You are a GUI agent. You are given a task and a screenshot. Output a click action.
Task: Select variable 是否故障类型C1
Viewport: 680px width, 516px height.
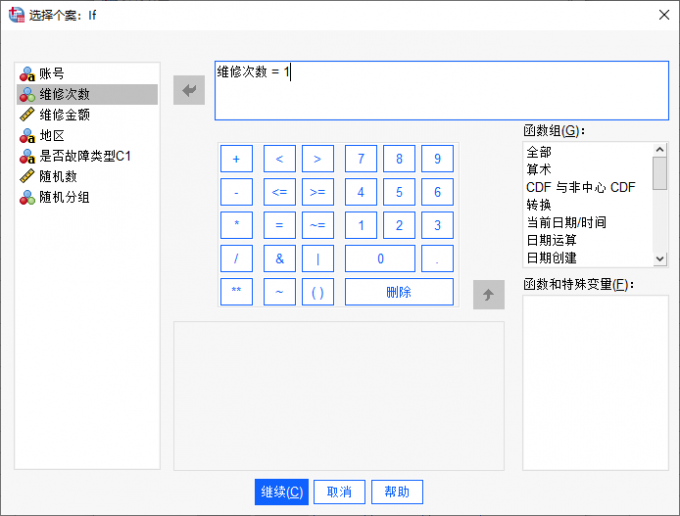[87, 156]
